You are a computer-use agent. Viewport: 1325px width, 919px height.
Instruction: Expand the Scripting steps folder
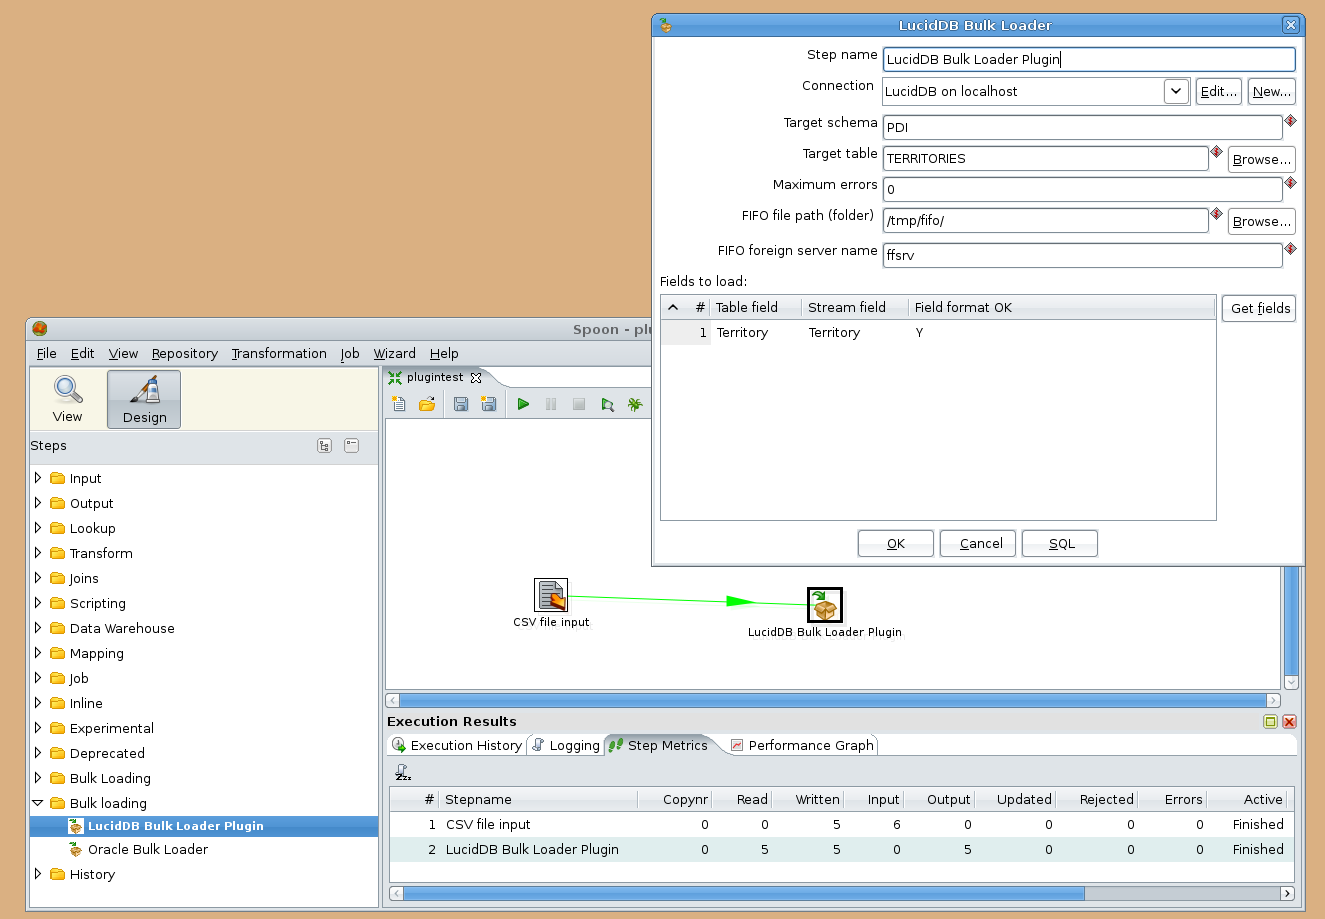click(38, 603)
